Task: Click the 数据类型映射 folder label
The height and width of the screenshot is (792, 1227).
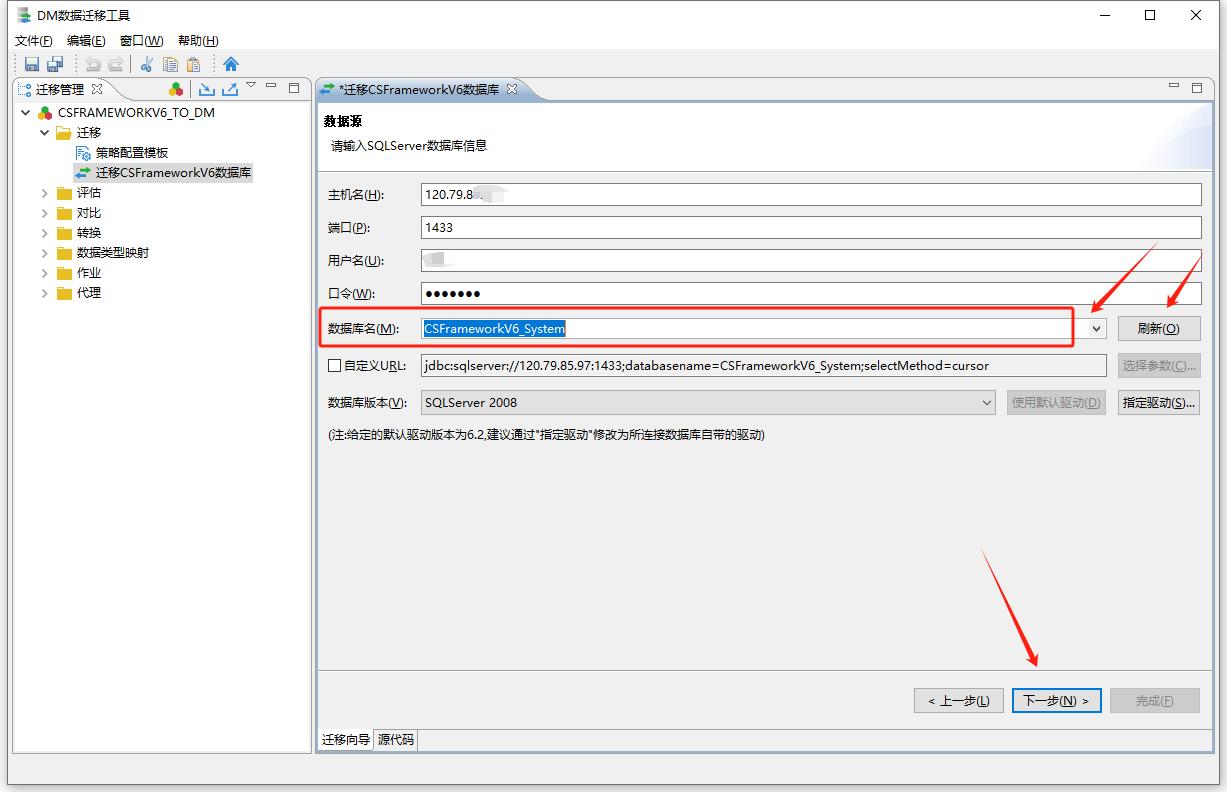Action: point(113,253)
